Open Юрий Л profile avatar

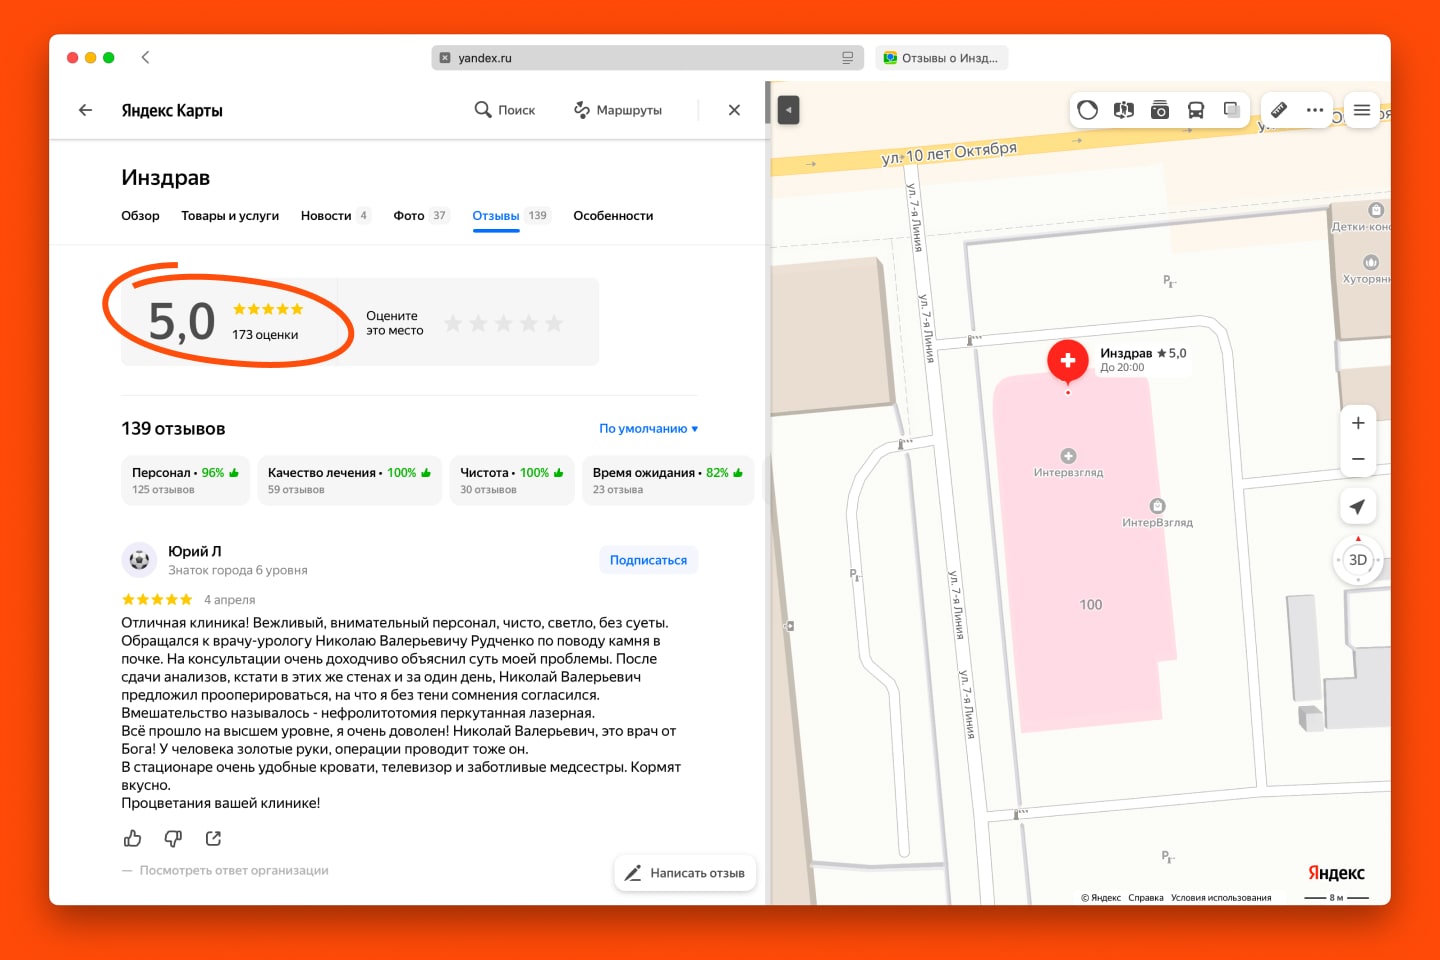[139, 560]
